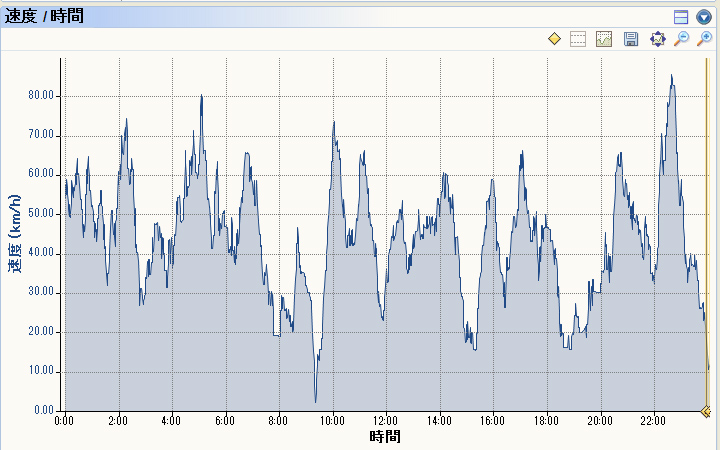Click the 80.00 speed axis value
Image resolution: width=720 pixels, height=450 pixels.
tap(41, 96)
